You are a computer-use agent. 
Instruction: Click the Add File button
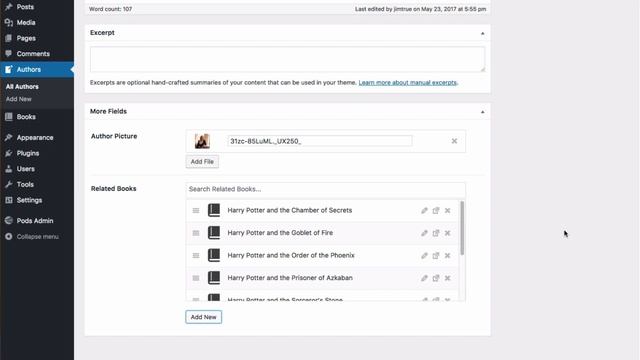(x=202, y=162)
